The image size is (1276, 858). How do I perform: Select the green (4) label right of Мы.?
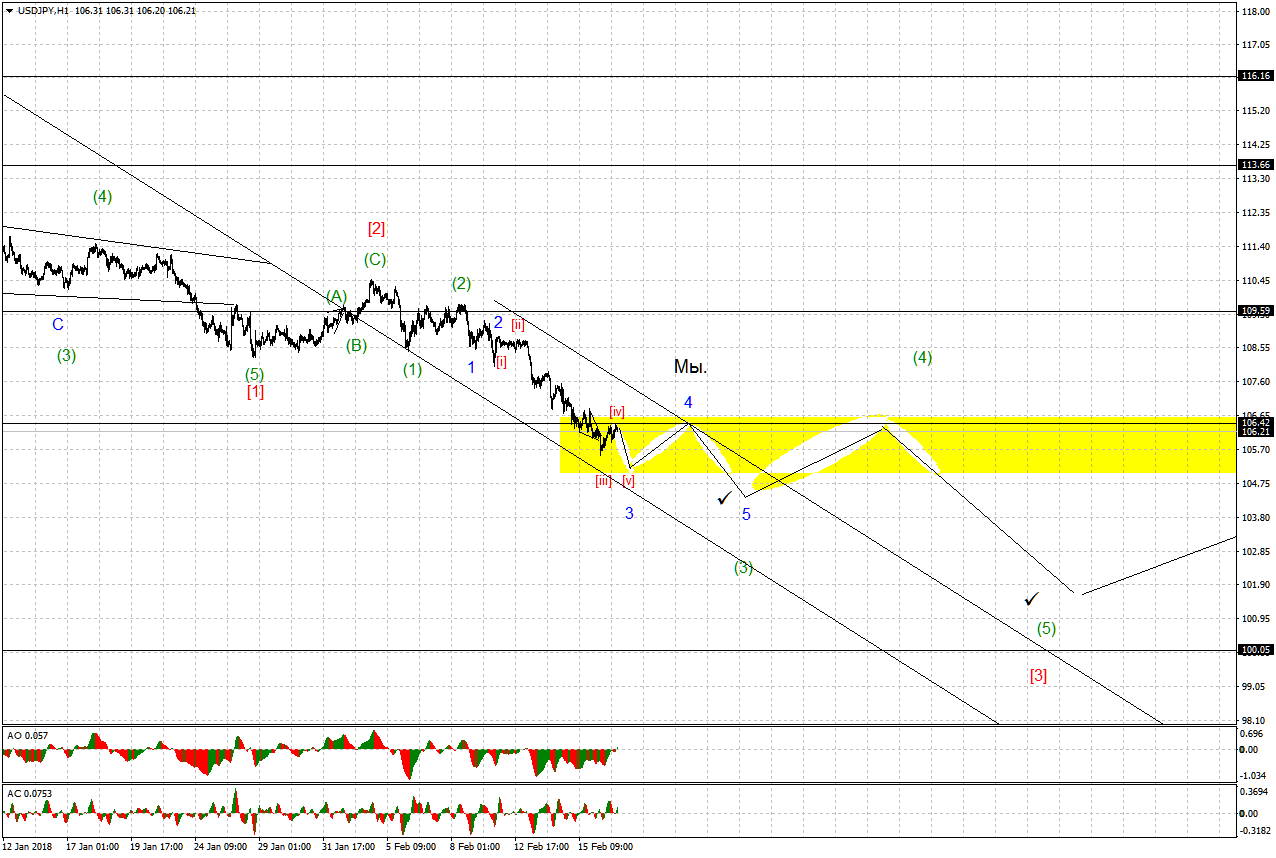point(922,358)
